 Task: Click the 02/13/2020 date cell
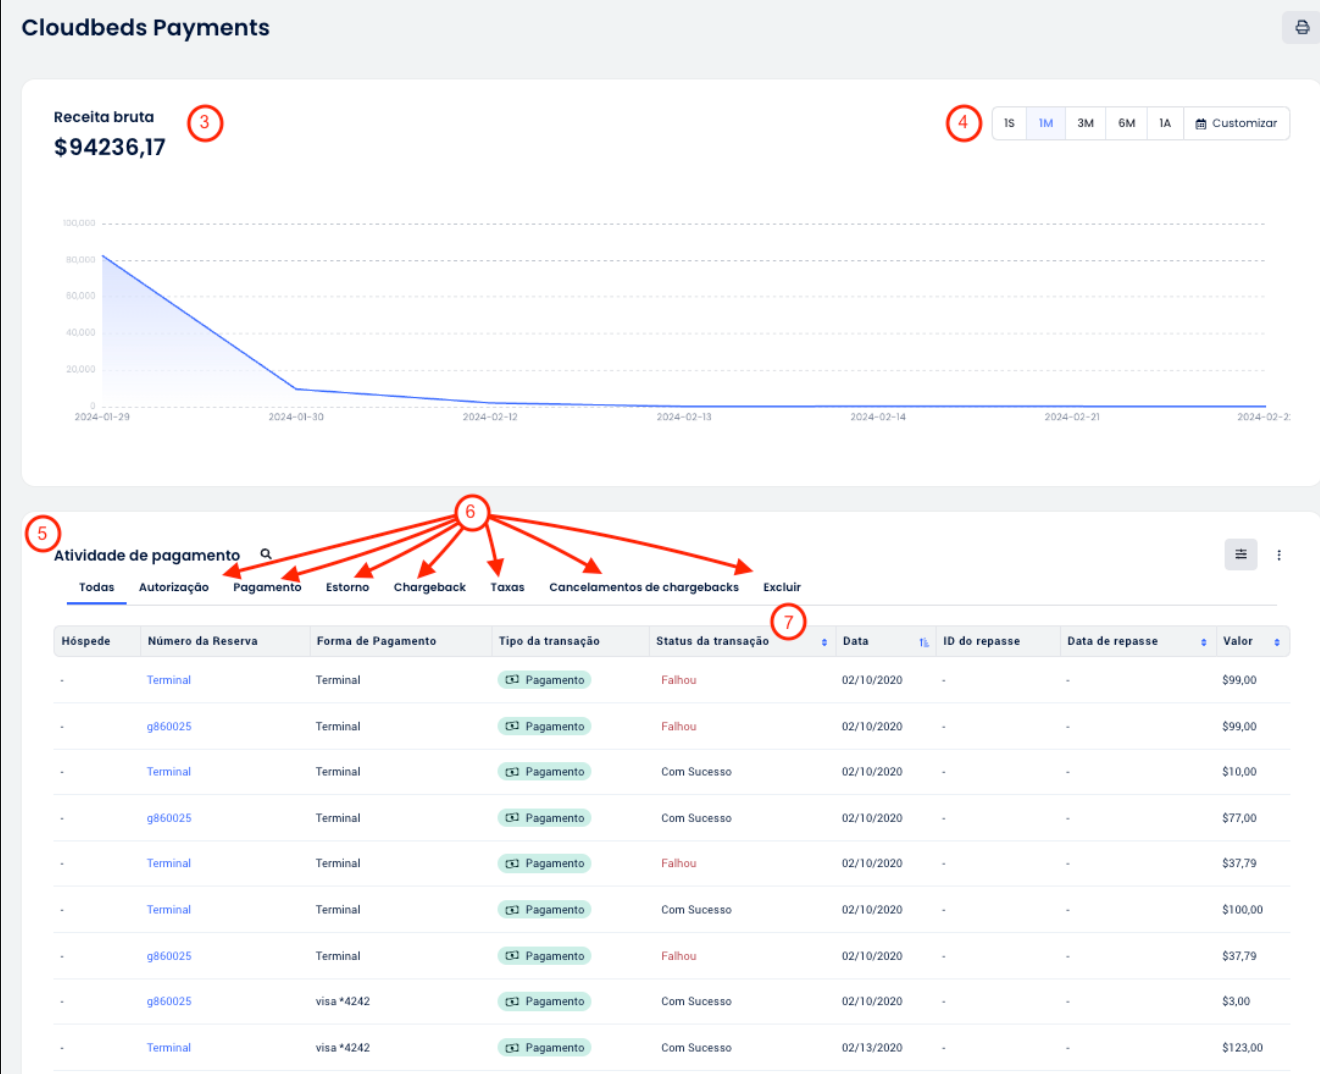[872, 1048]
